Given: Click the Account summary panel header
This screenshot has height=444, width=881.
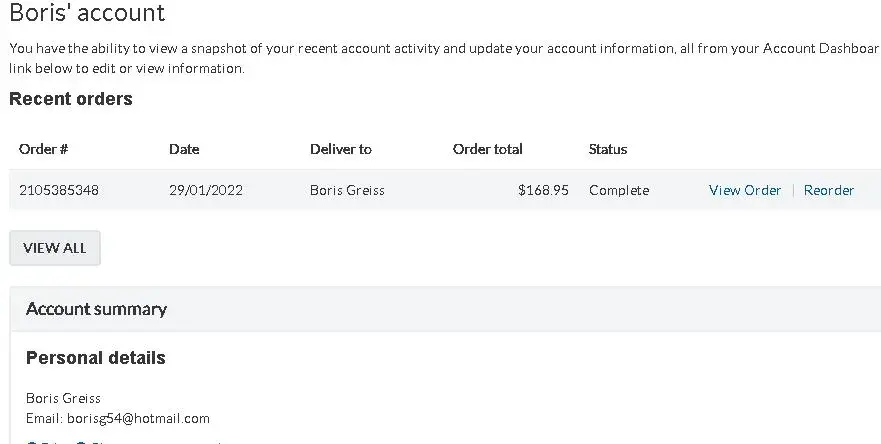Looking at the screenshot, I should click(96, 309).
